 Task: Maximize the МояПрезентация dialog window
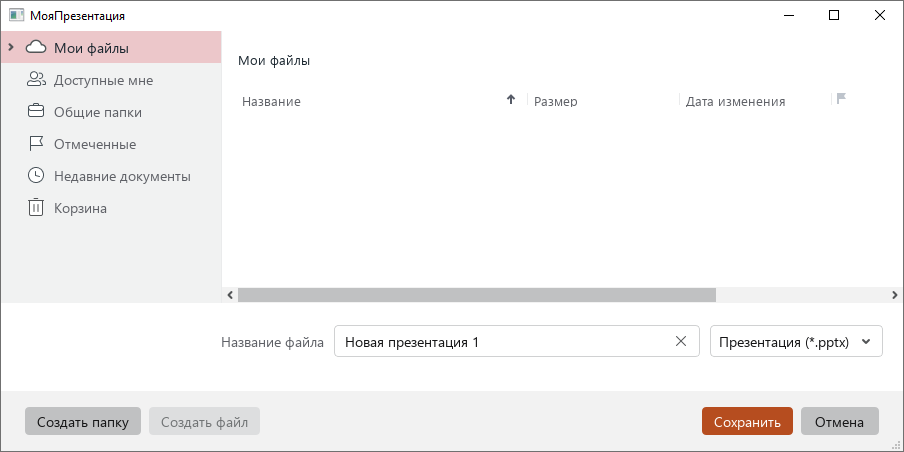pos(834,16)
